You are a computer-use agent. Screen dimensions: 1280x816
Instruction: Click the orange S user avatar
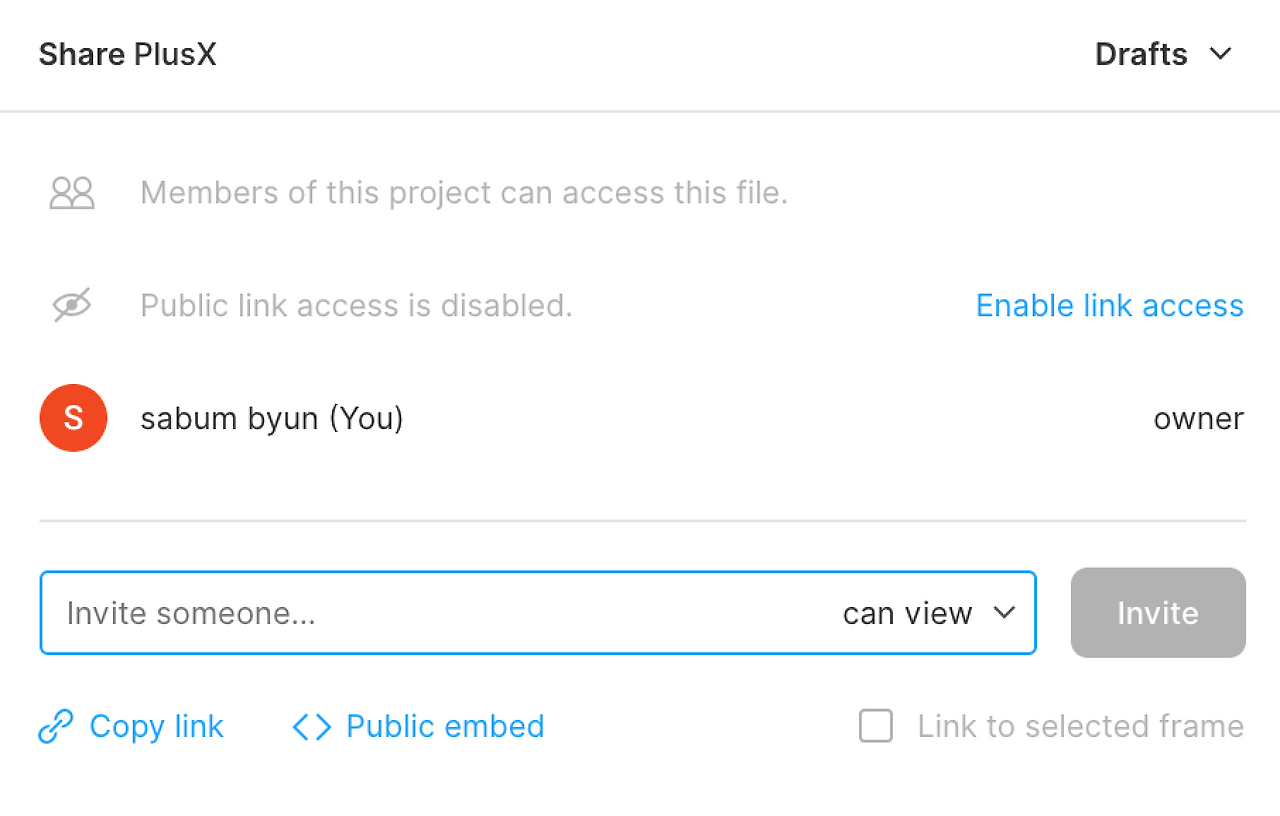[x=73, y=418]
